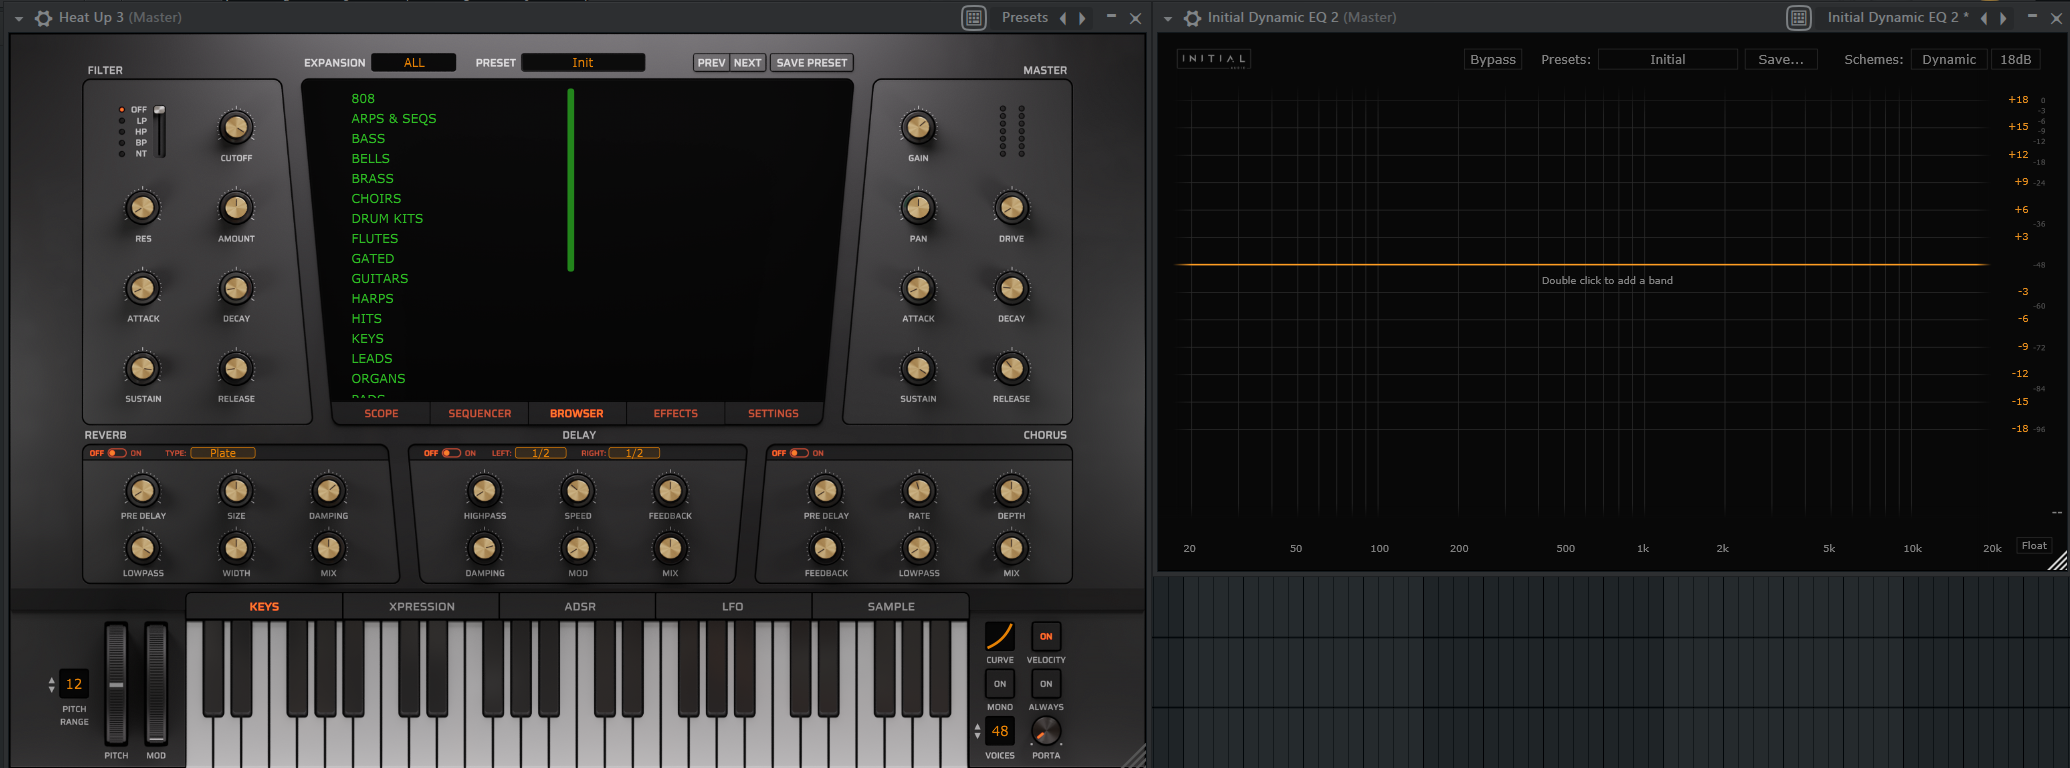The height and width of the screenshot is (768, 2070).
Task: Click the chorus DEPTH knob
Action: pos(1011,490)
